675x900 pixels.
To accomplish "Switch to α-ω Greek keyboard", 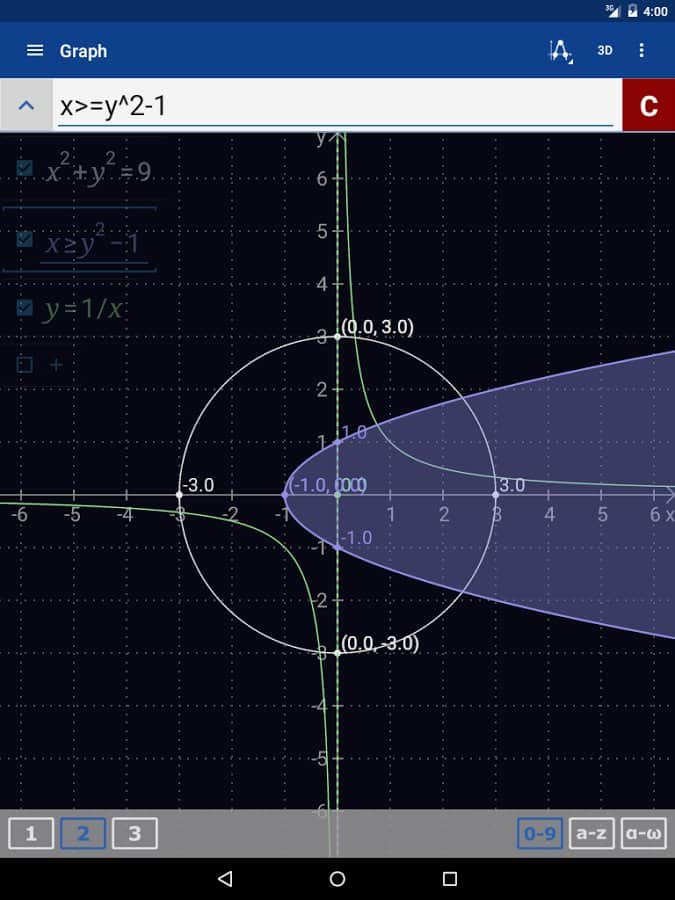I will click(643, 833).
